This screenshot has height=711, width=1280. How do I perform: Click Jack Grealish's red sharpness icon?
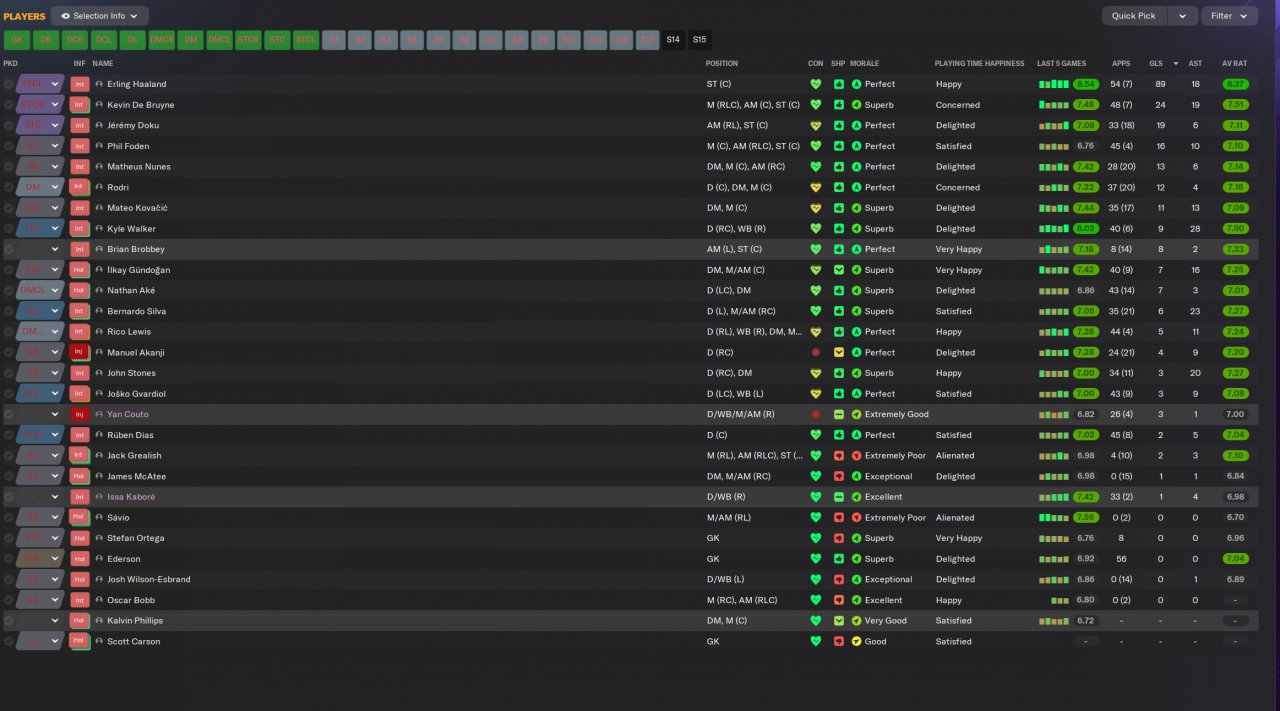[x=838, y=455]
